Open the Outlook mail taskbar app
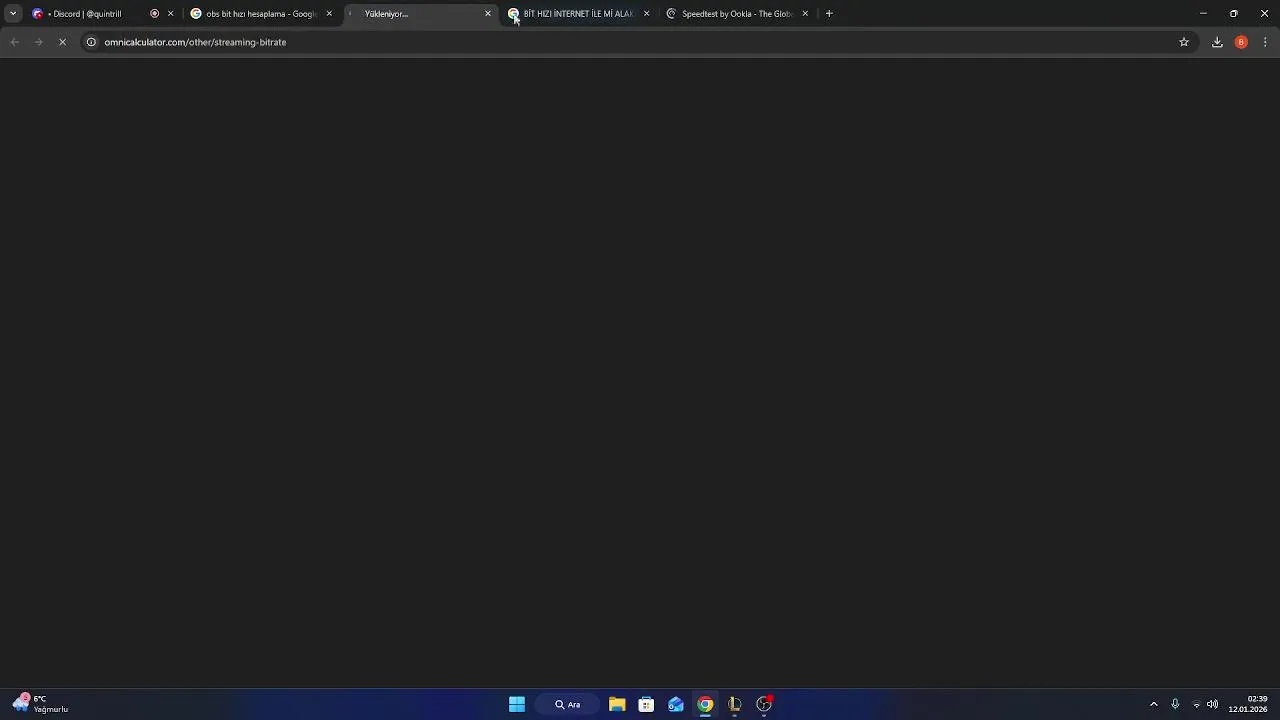This screenshot has width=1280, height=720. pyautogui.click(x=676, y=704)
